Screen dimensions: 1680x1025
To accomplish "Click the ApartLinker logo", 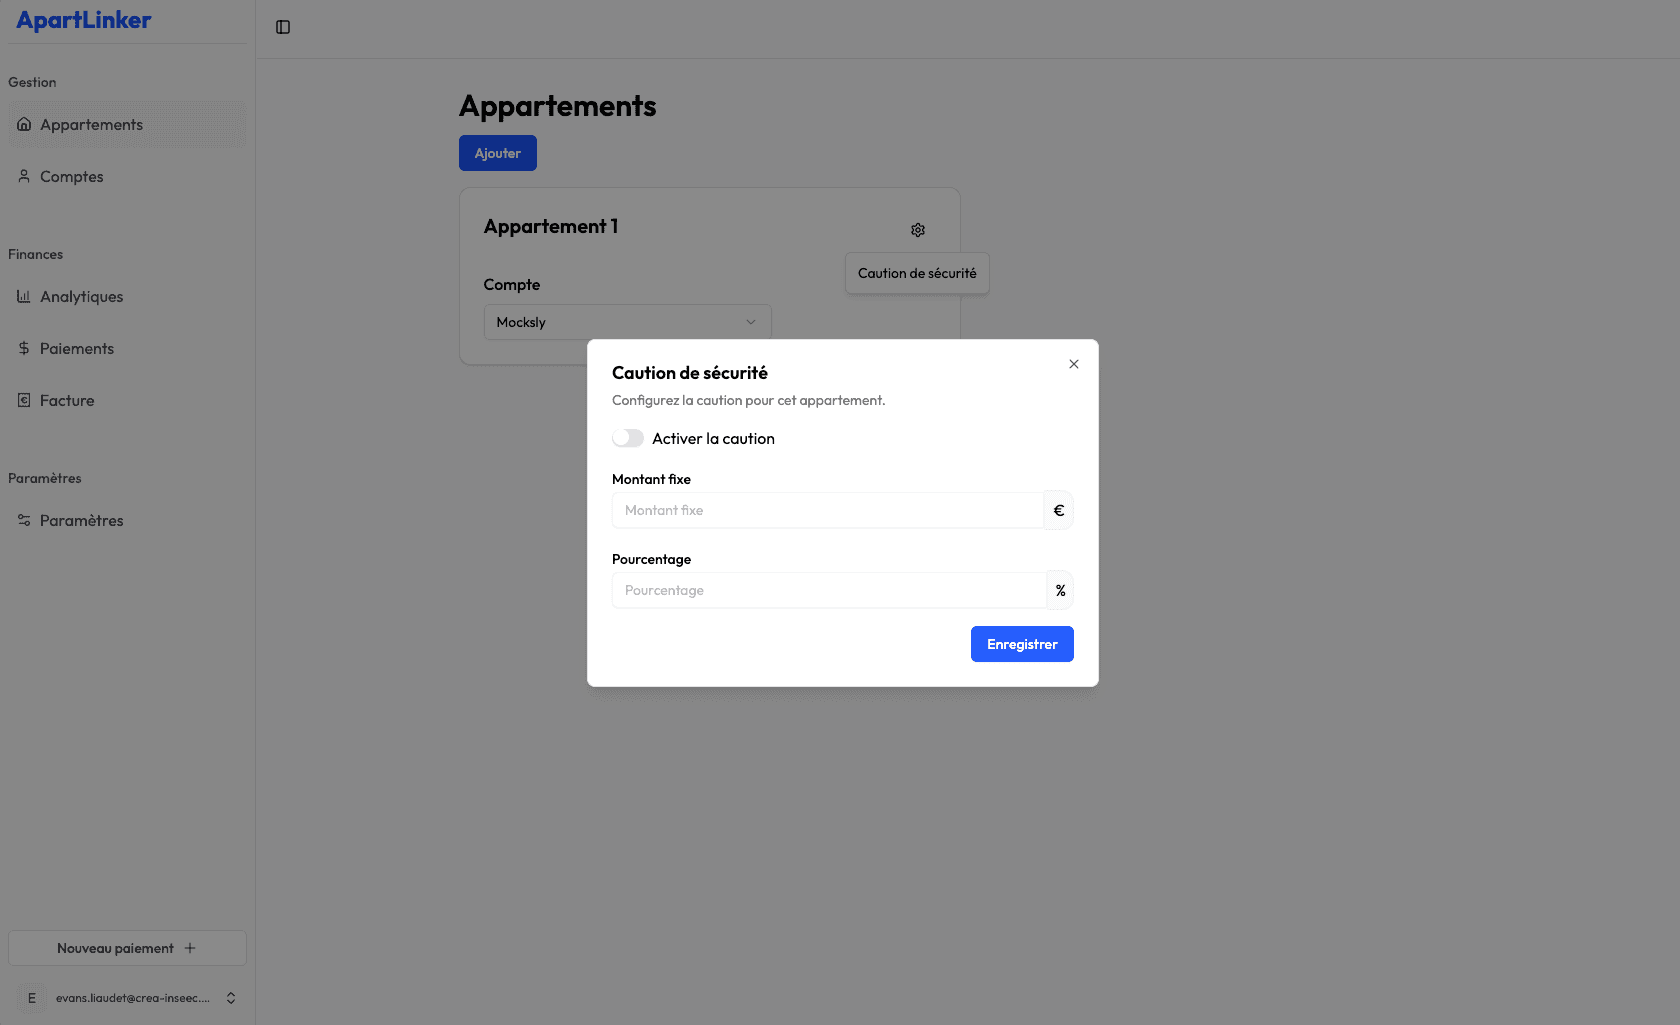I will pos(84,20).
